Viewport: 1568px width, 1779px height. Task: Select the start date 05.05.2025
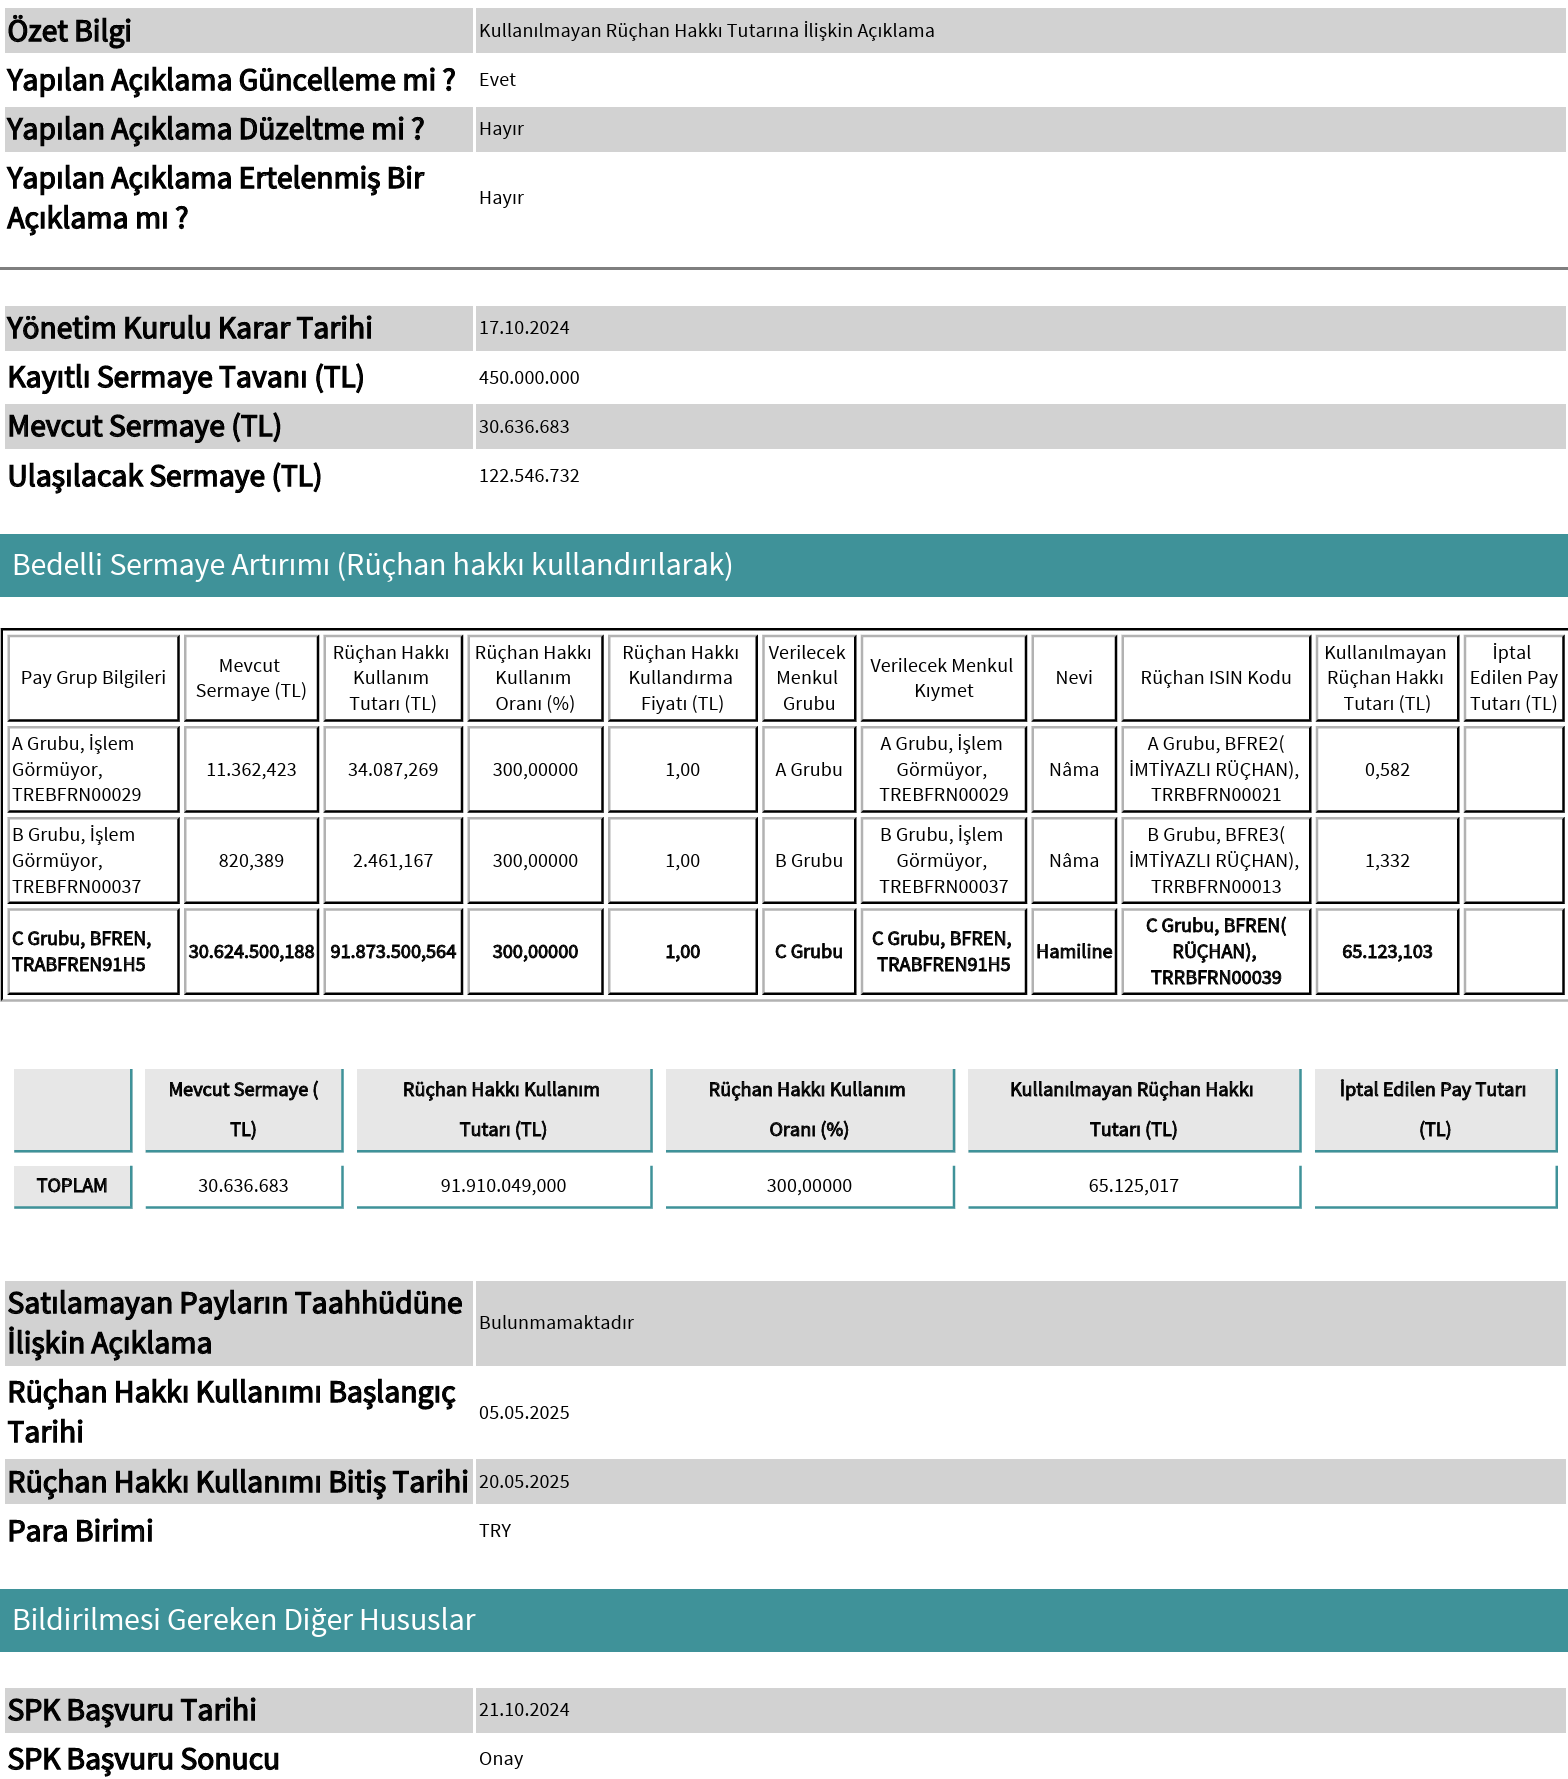click(524, 1413)
